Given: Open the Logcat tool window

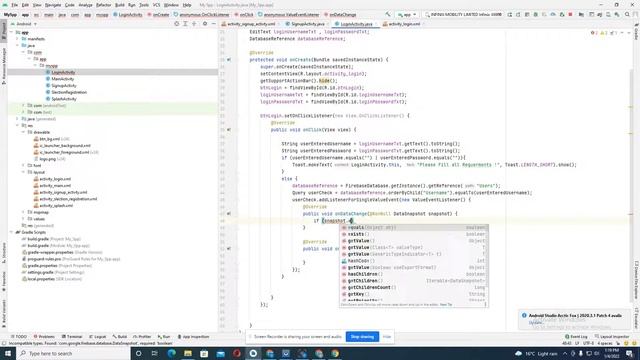Looking at the screenshot, I should [x=98, y=337].
